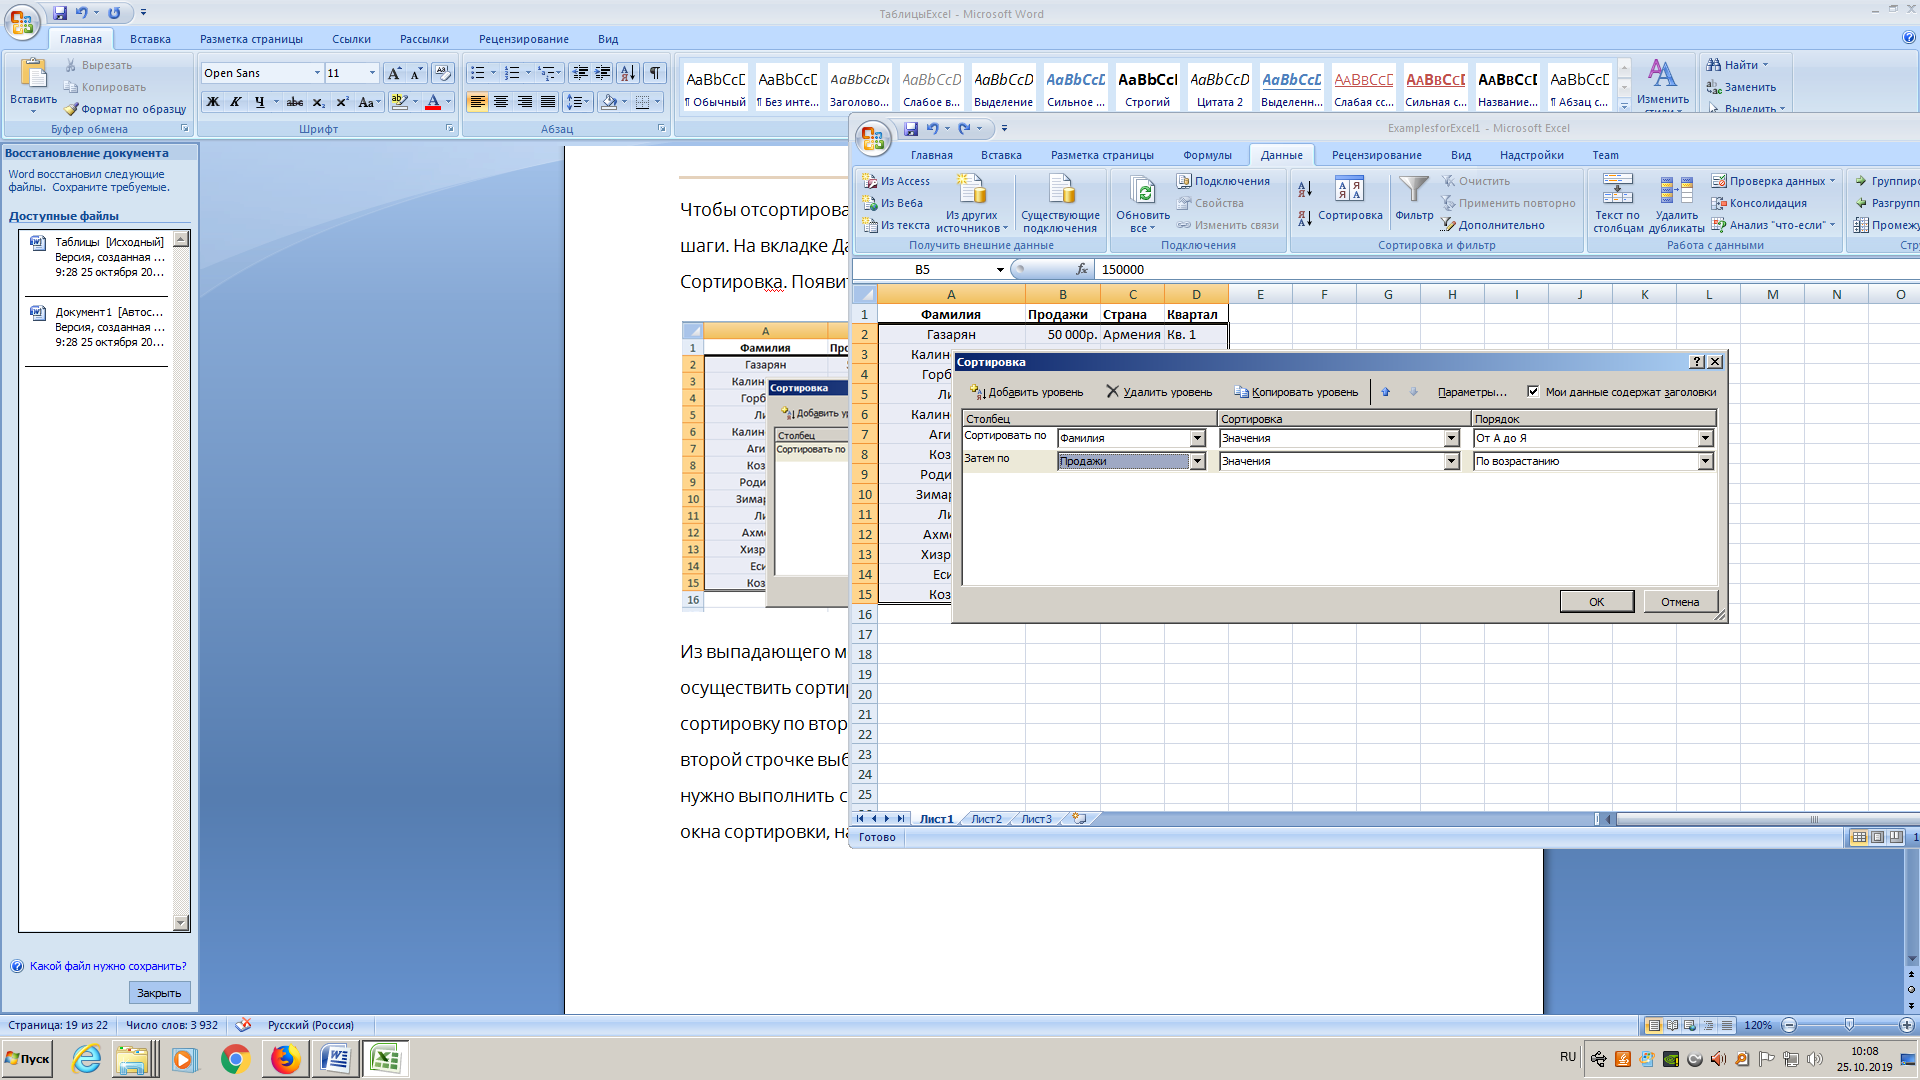Click Отмена in sort dialog
This screenshot has width=1920, height=1080.
(x=1680, y=602)
